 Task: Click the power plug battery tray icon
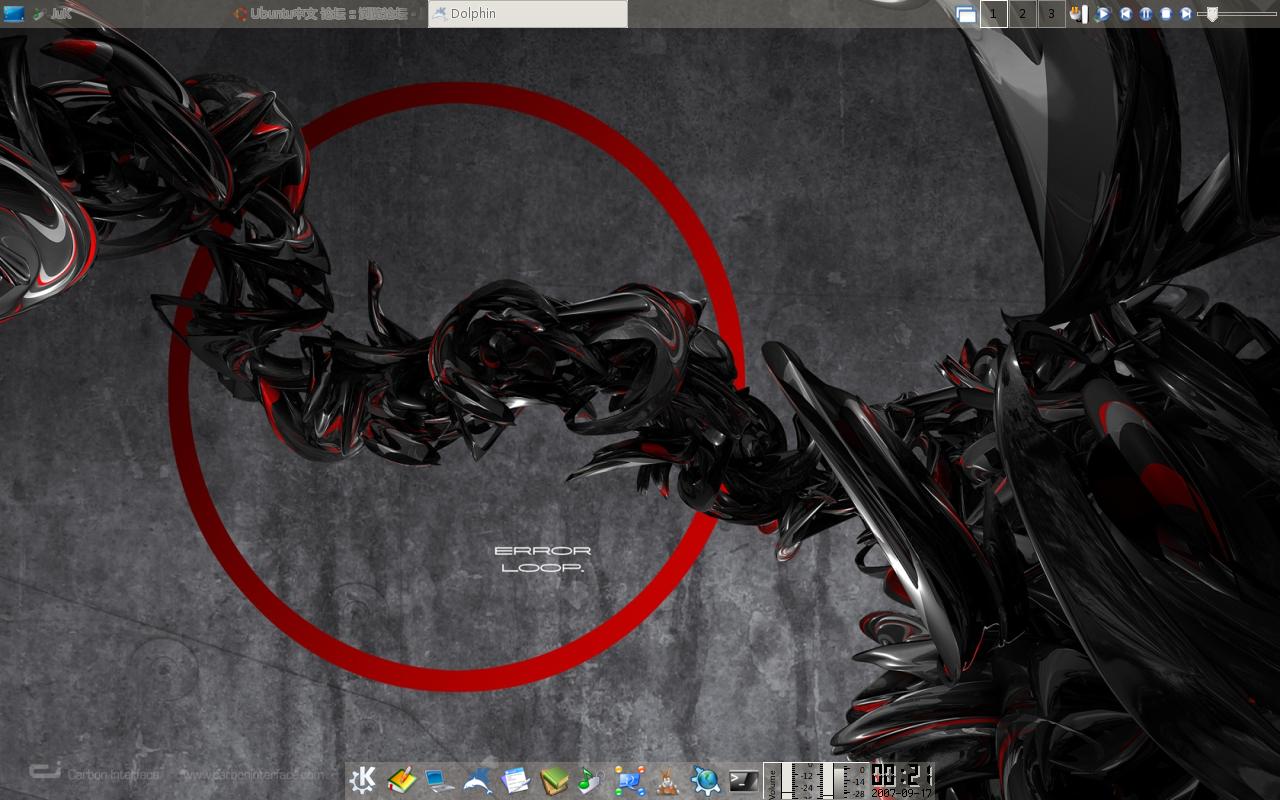(x=1078, y=14)
